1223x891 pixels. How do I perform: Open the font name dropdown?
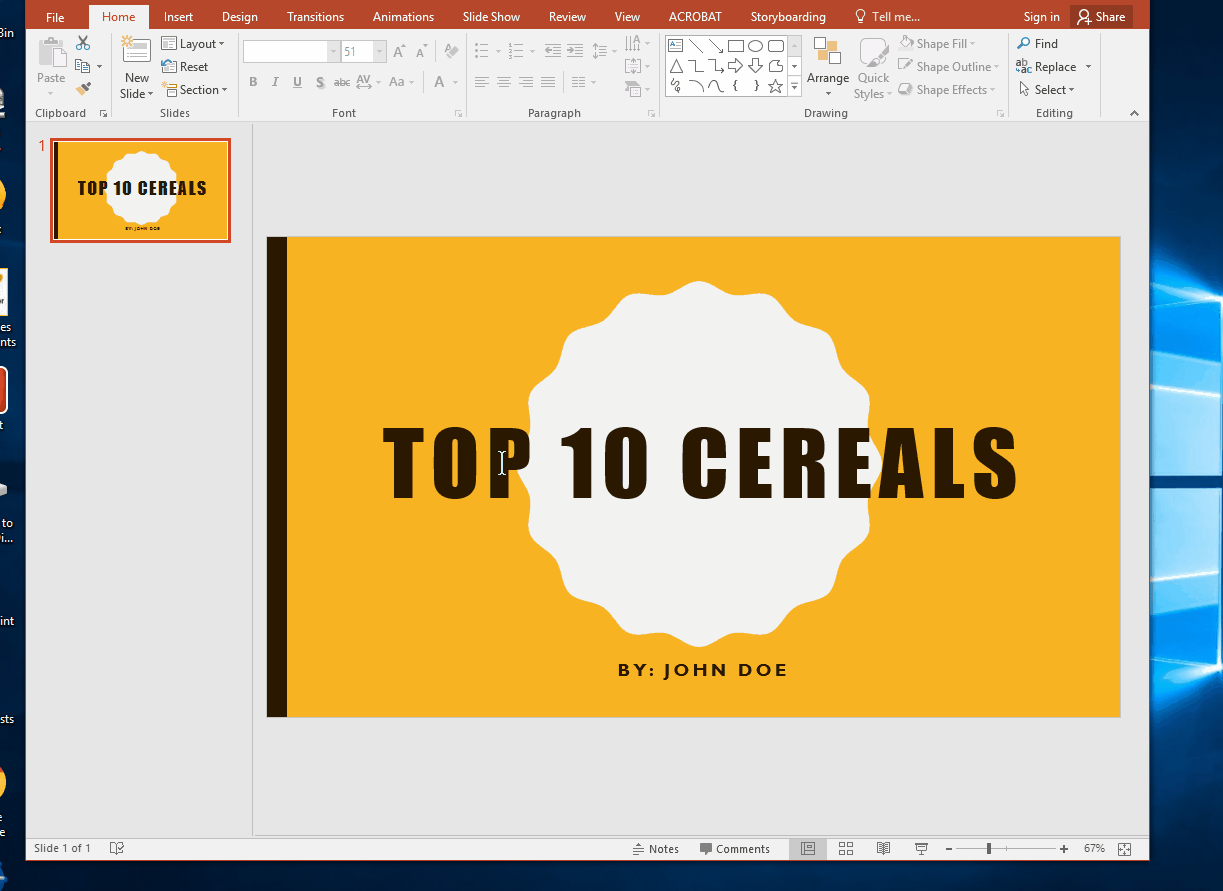click(x=333, y=51)
